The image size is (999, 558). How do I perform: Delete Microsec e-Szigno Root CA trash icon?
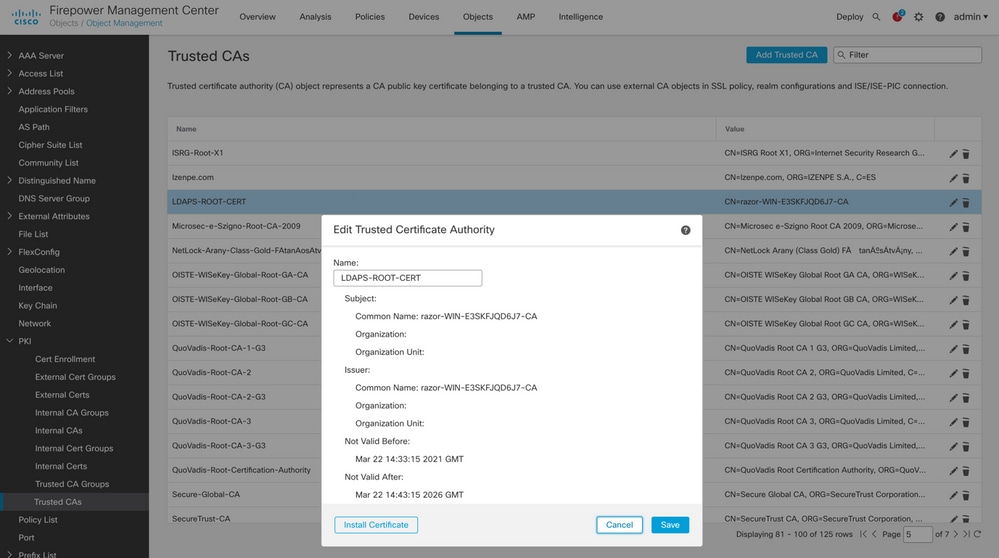(966, 227)
